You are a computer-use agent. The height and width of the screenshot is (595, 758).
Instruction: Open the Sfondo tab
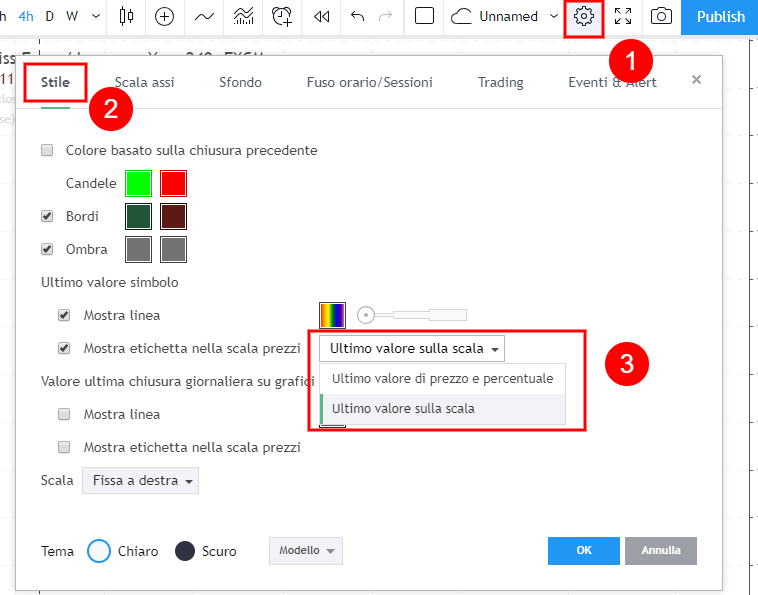pos(240,82)
